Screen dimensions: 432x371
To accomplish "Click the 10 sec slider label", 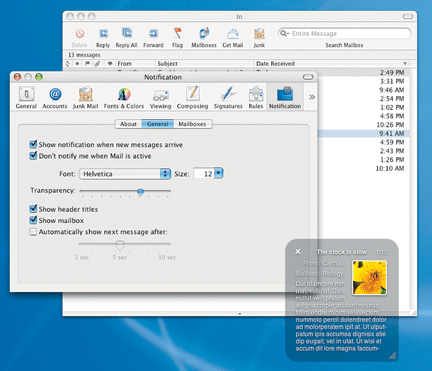I will (x=167, y=257).
